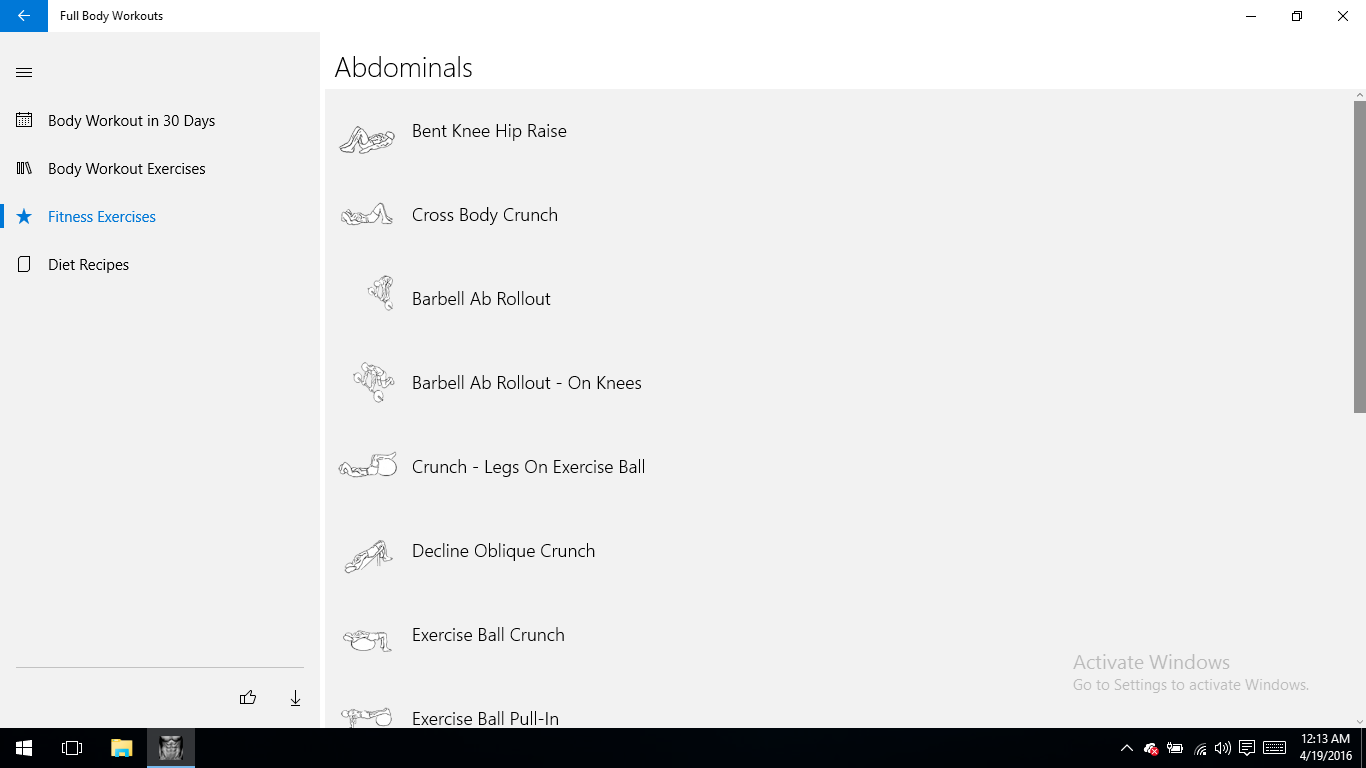Click the thumbs-up like icon
This screenshot has height=768, width=1366.
248,698
